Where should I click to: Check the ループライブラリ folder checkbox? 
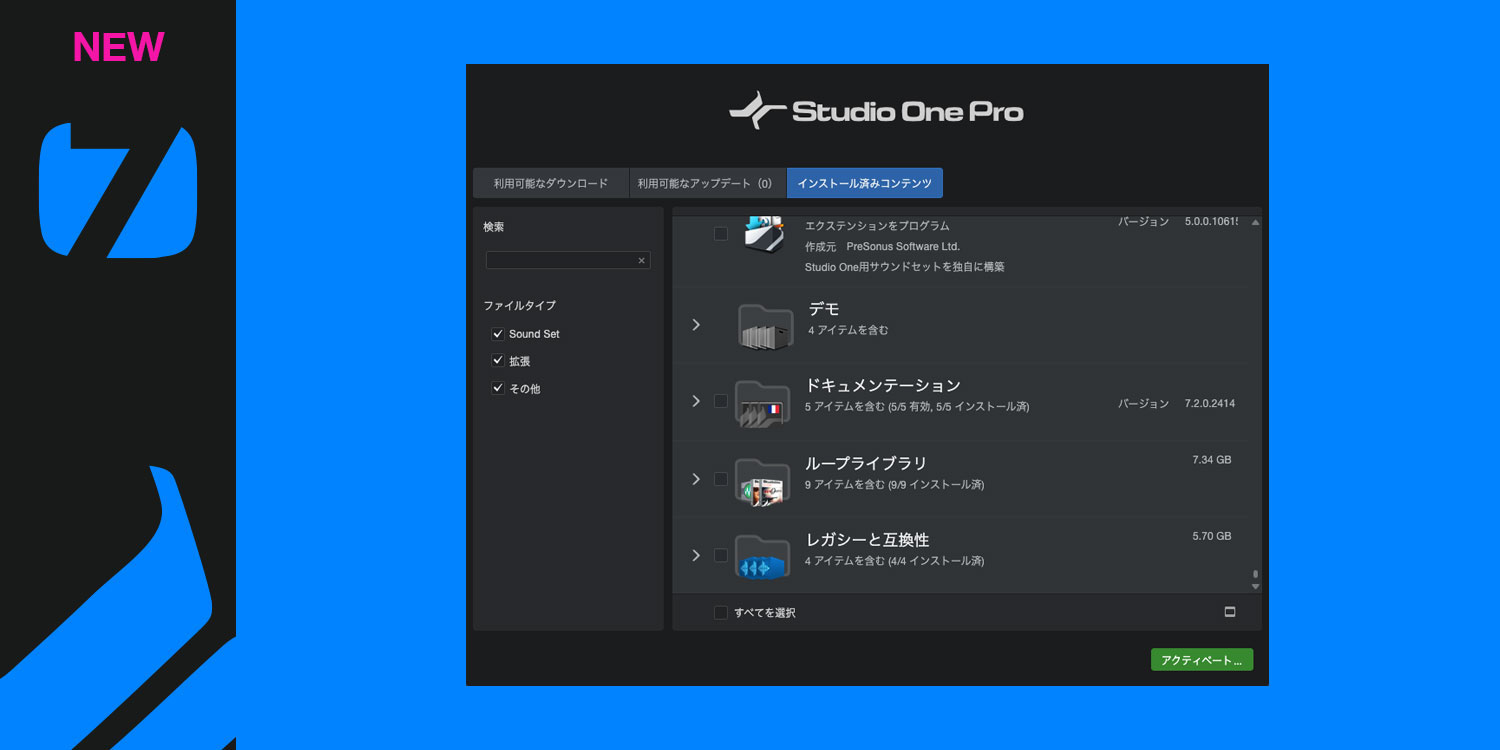tap(721, 479)
